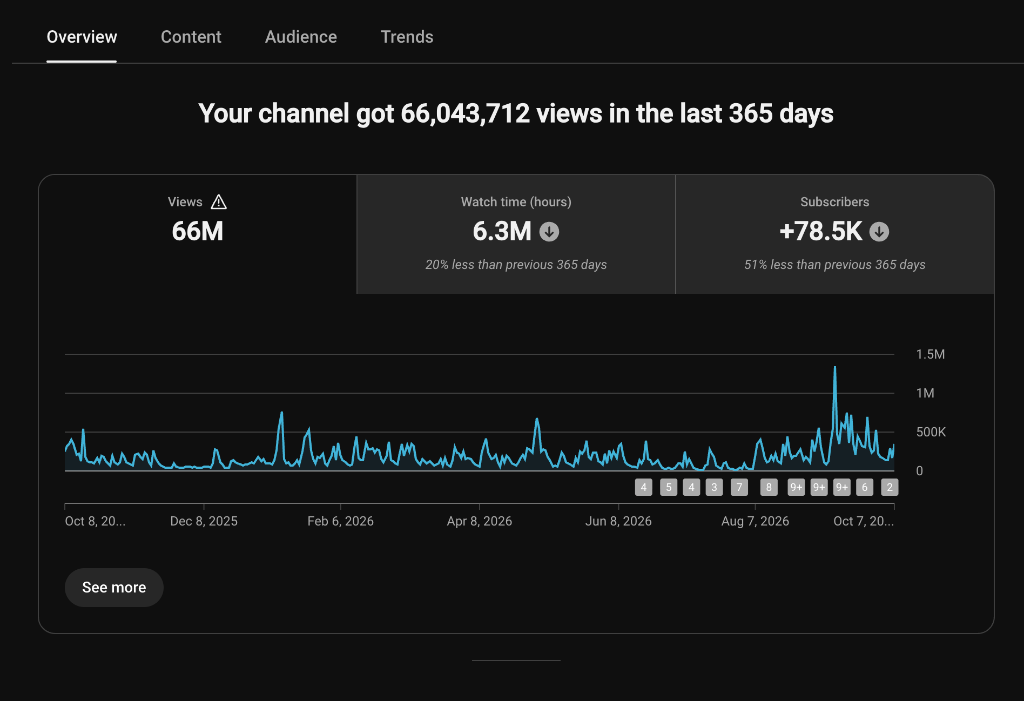1024x701 pixels.
Task: Click the warning triangle icon beside Views
Action: pyautogui.click(x=219, y=202)
